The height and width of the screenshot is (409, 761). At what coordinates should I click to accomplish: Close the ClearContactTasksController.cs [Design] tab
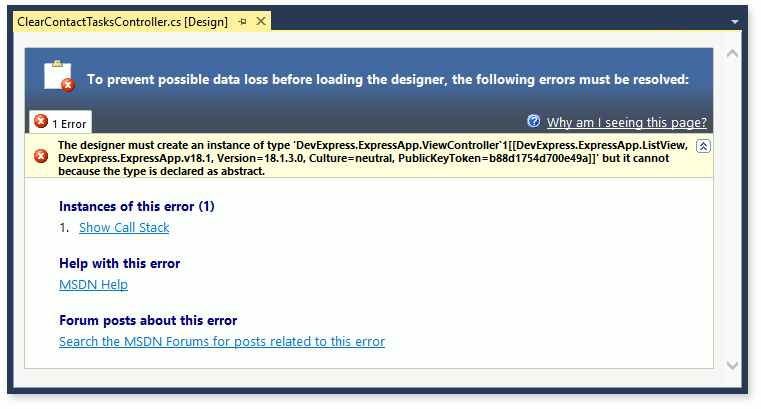261,21
